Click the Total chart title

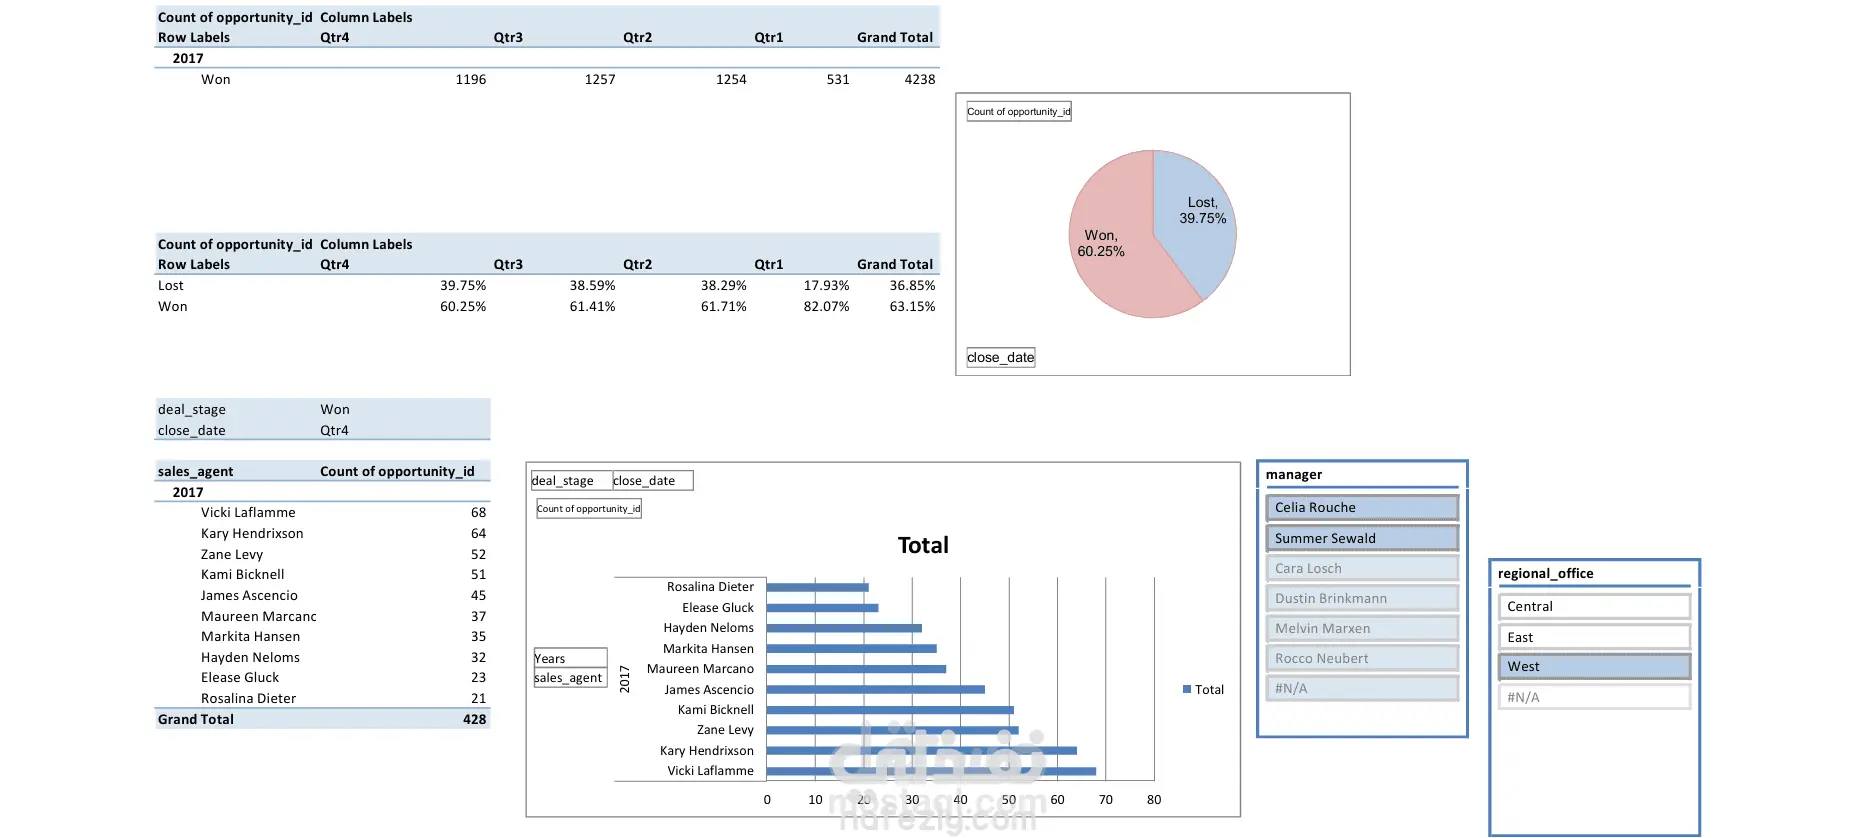click(x=923, y=545)
